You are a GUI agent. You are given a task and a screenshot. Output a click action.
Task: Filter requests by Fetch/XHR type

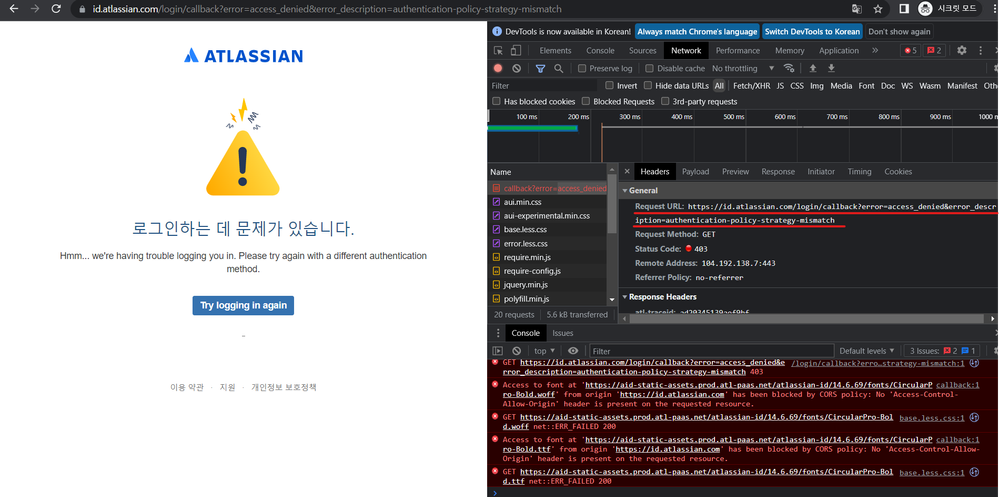(x=751, y=85)
